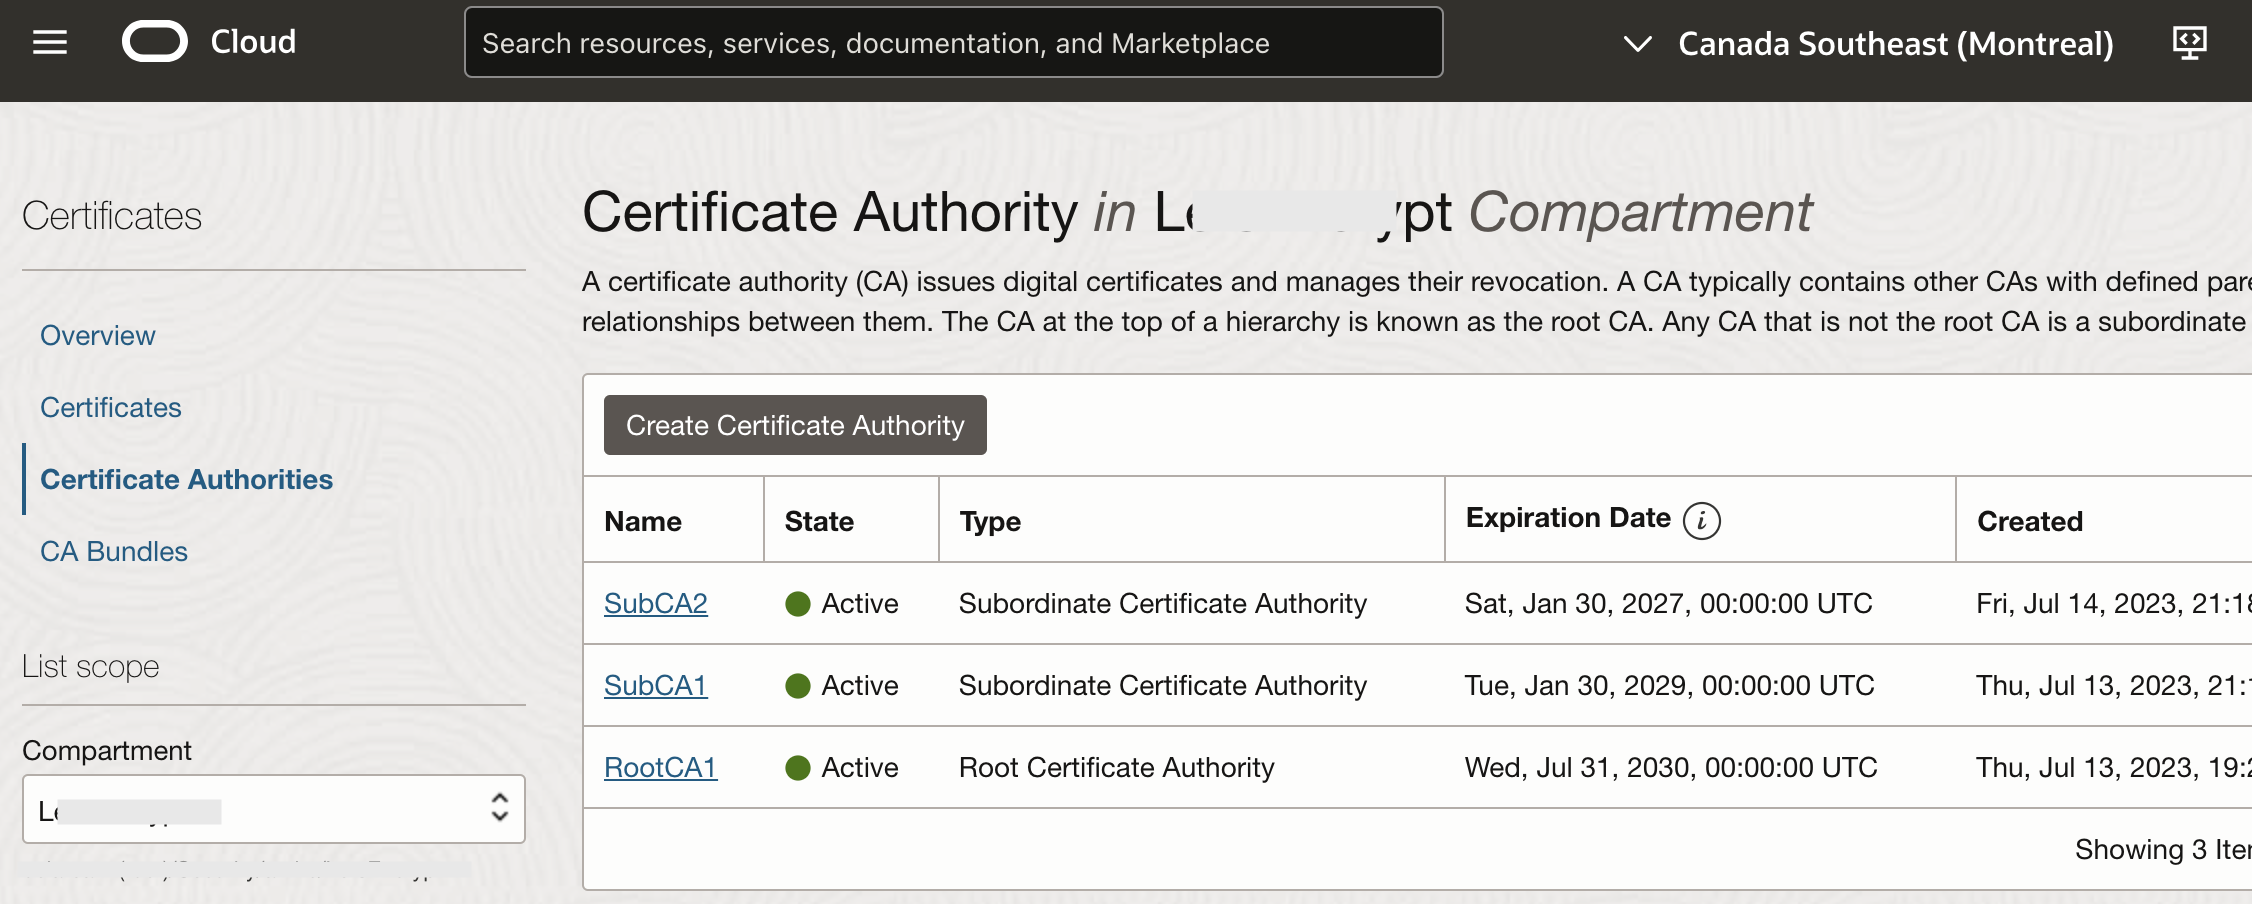Expand the region selector chevron

[1637, 44]
